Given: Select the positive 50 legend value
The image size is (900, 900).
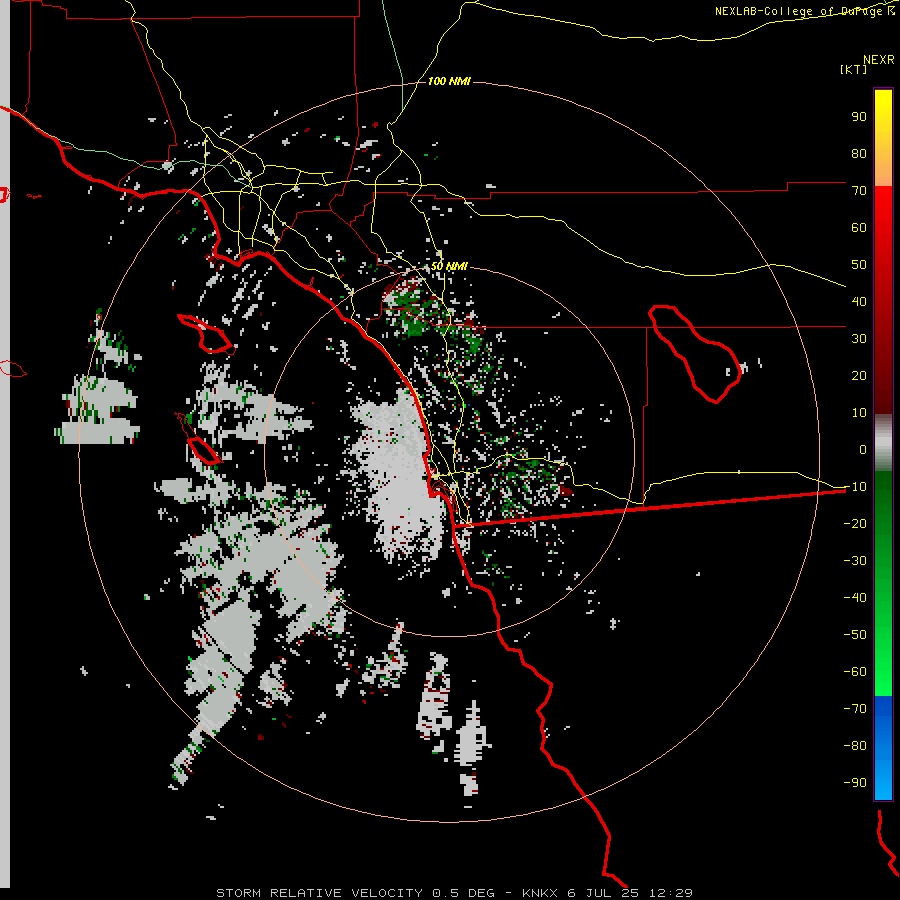Looking at the screenshot, I should (859, 265).
